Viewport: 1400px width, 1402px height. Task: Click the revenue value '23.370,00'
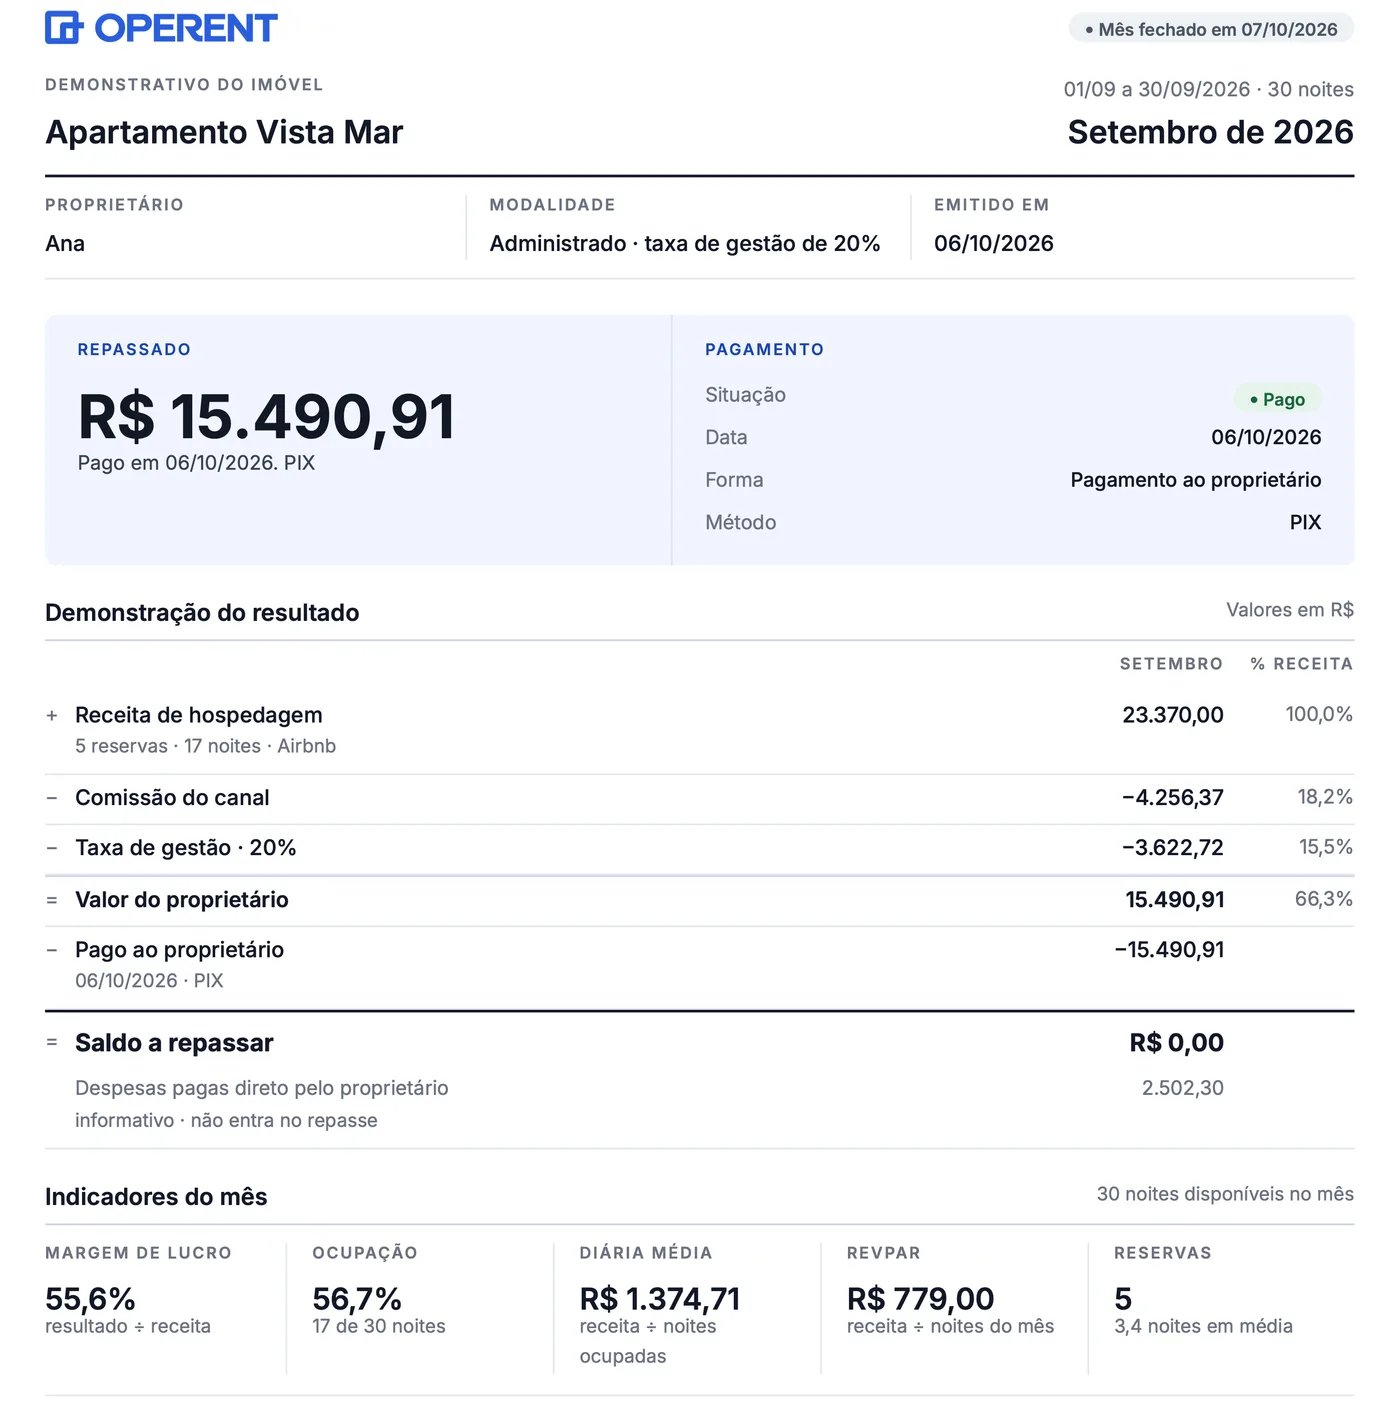pos(1173,715)
